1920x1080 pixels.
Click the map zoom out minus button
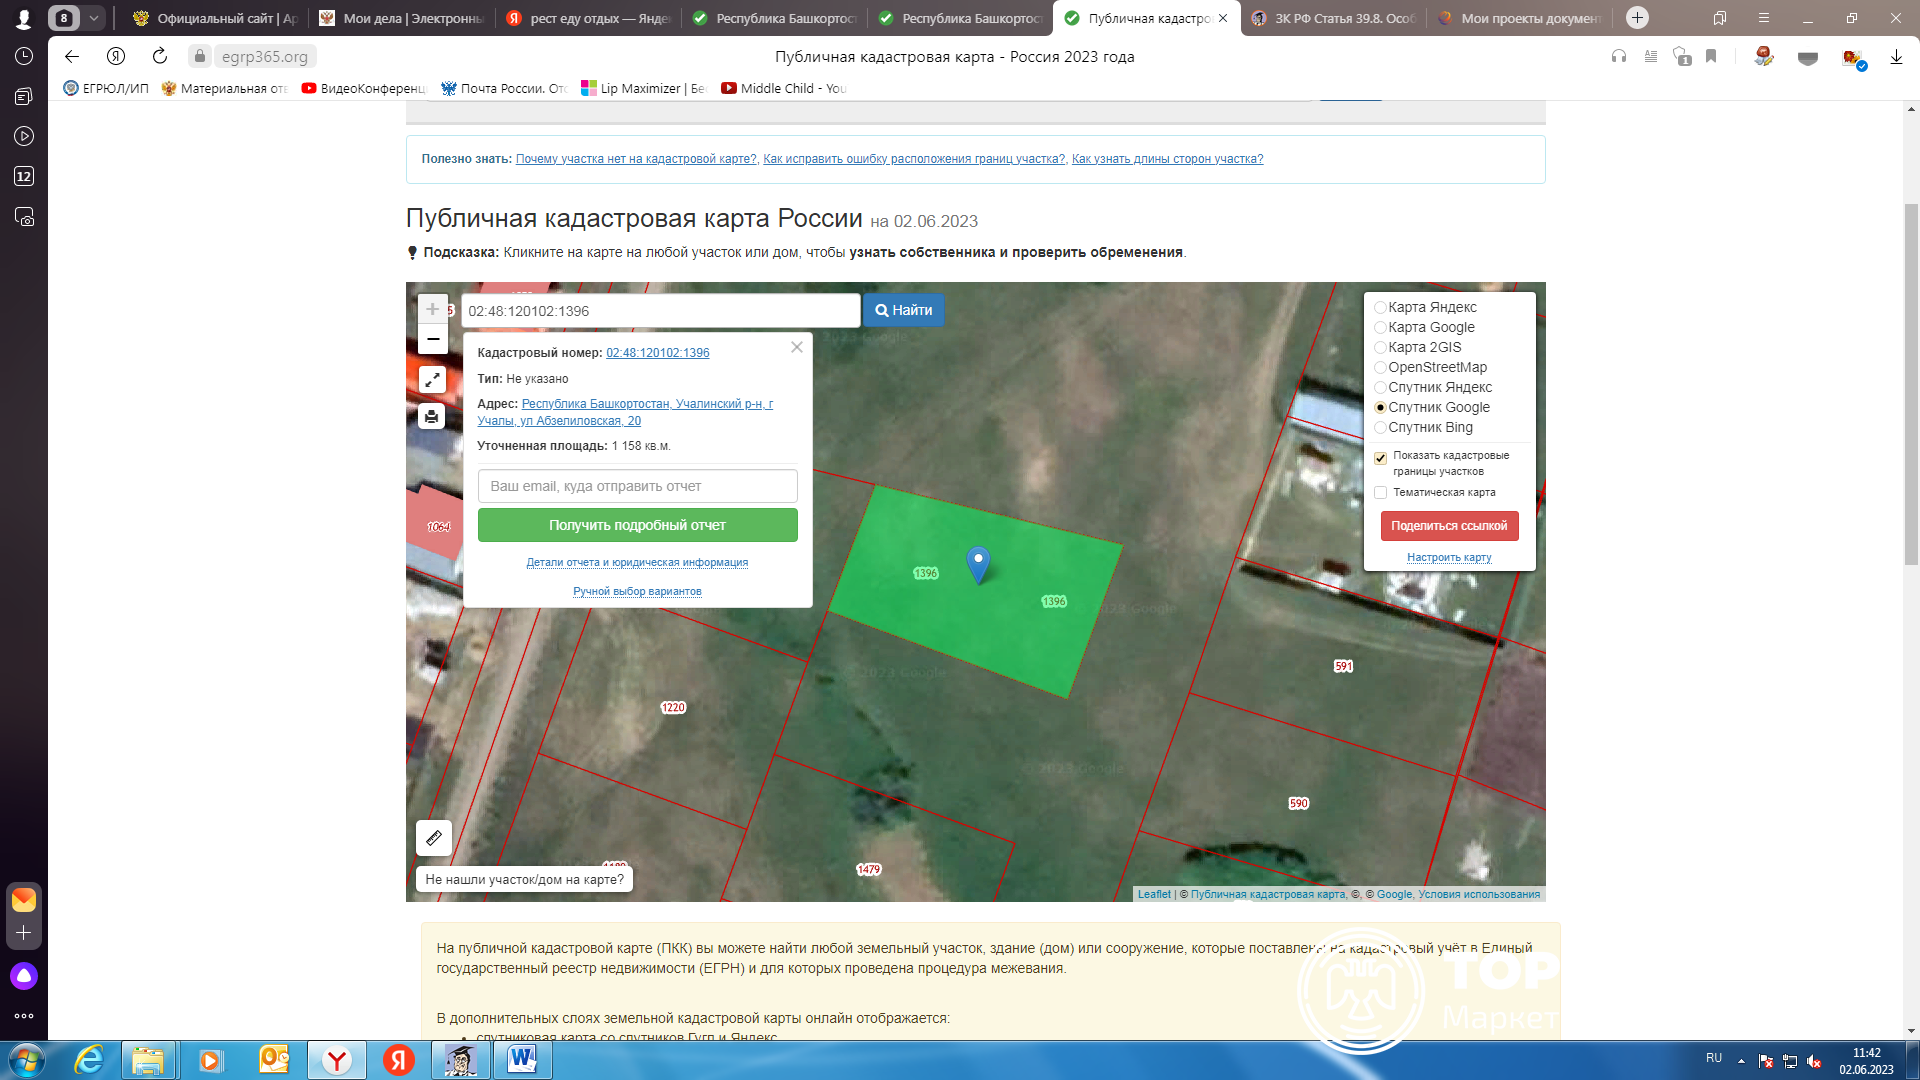click(x=432, y=340)
